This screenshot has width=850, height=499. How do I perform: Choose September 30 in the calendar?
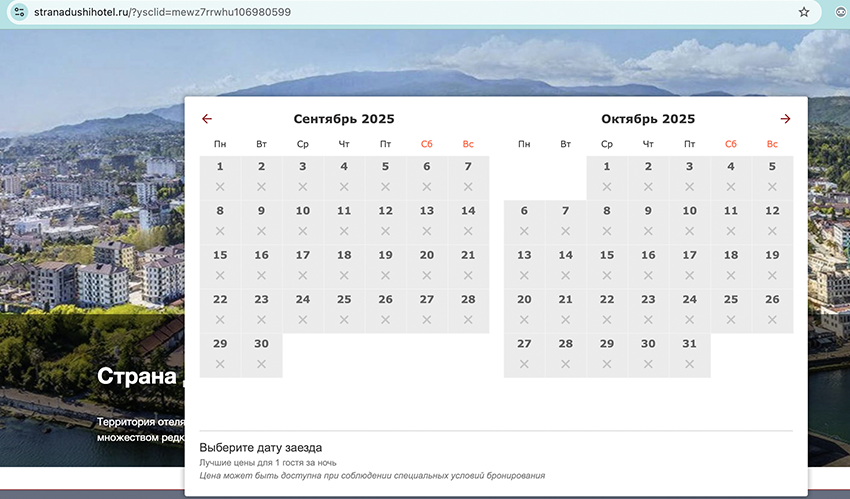262,353
